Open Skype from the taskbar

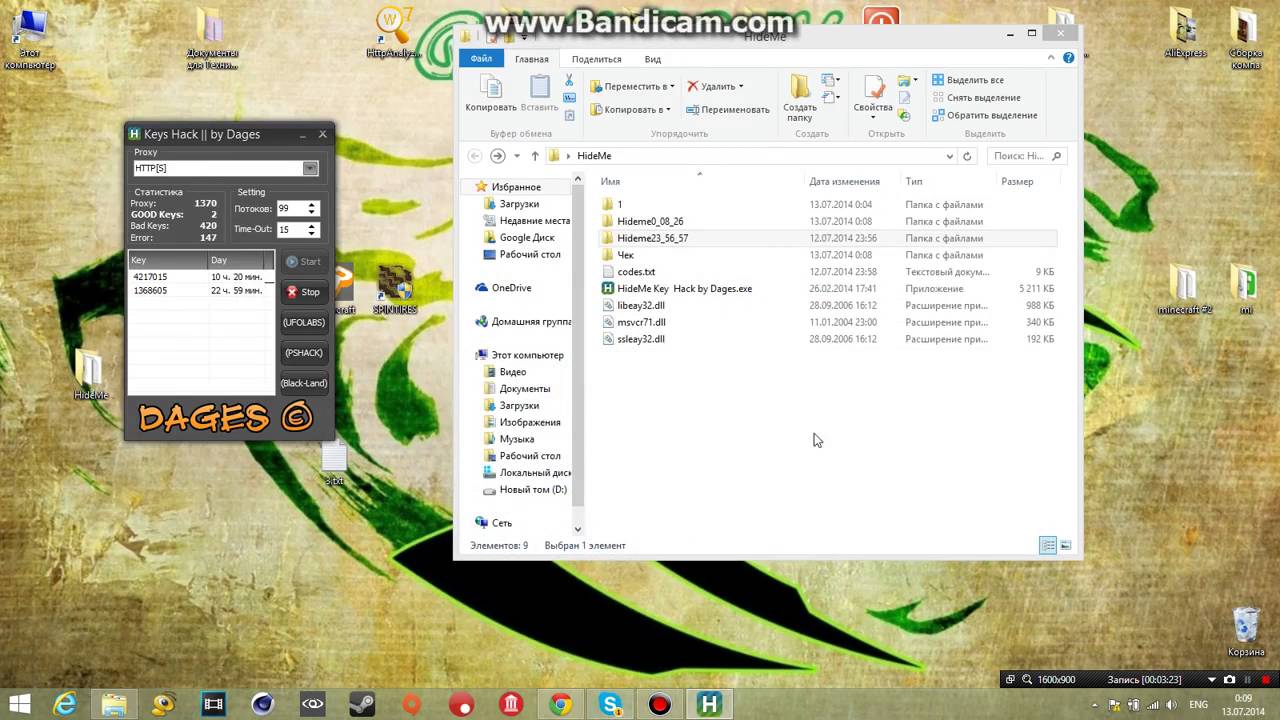pos(611,704)
